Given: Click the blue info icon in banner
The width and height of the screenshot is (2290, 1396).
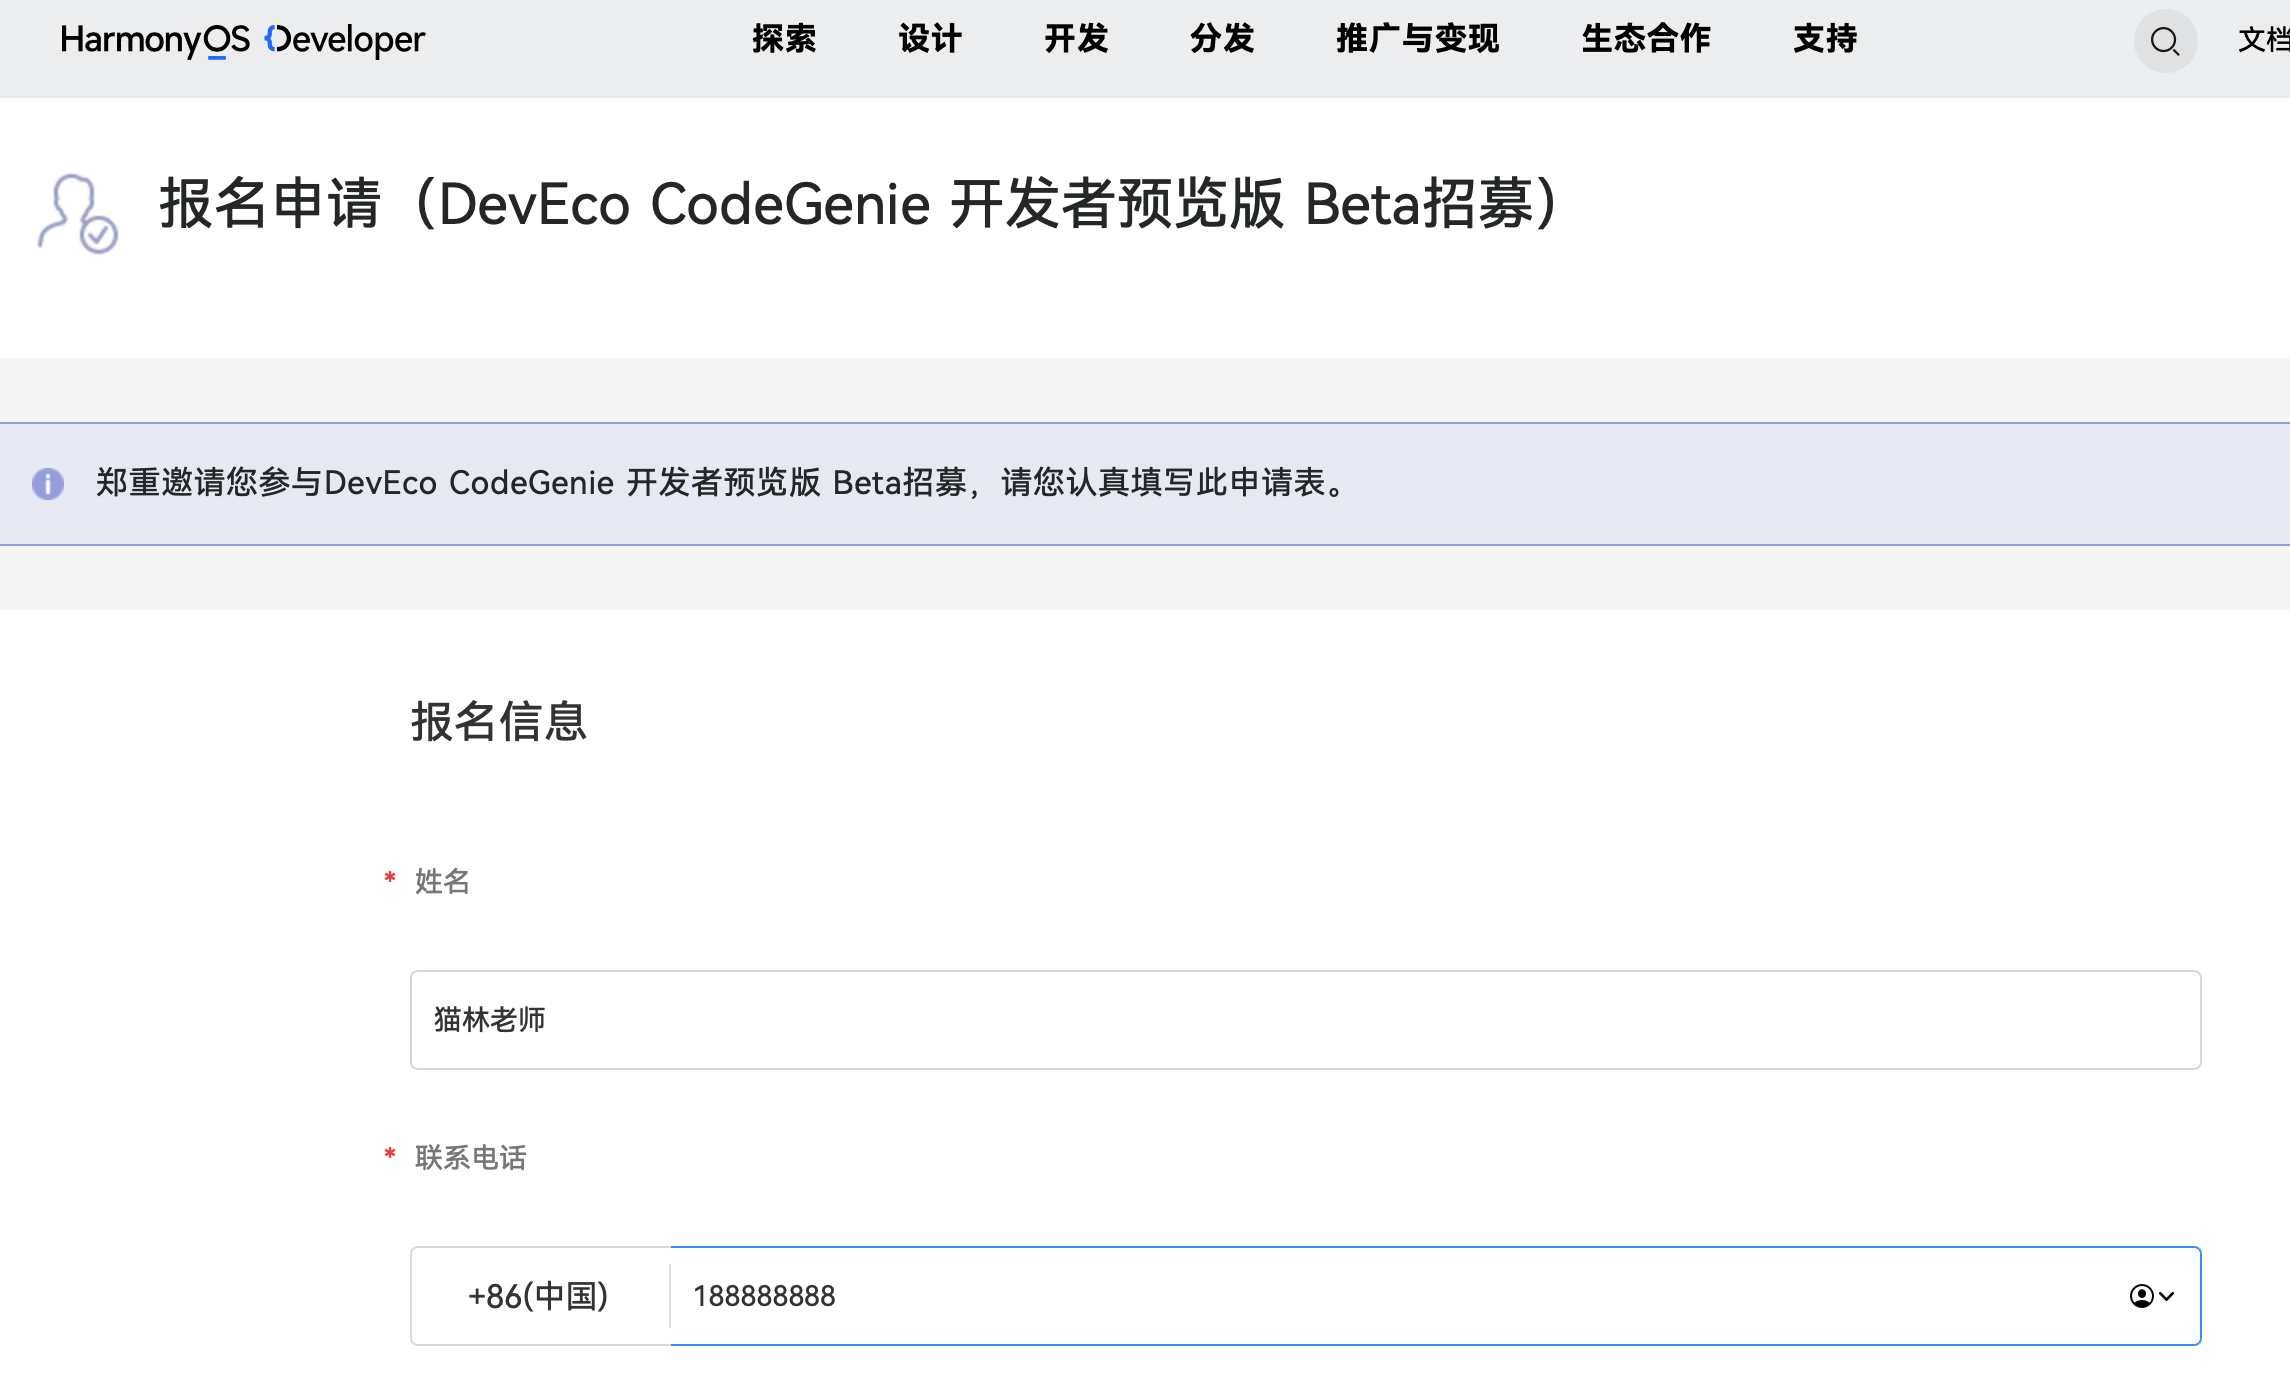Looking at the screenshot, I should 48,484.
